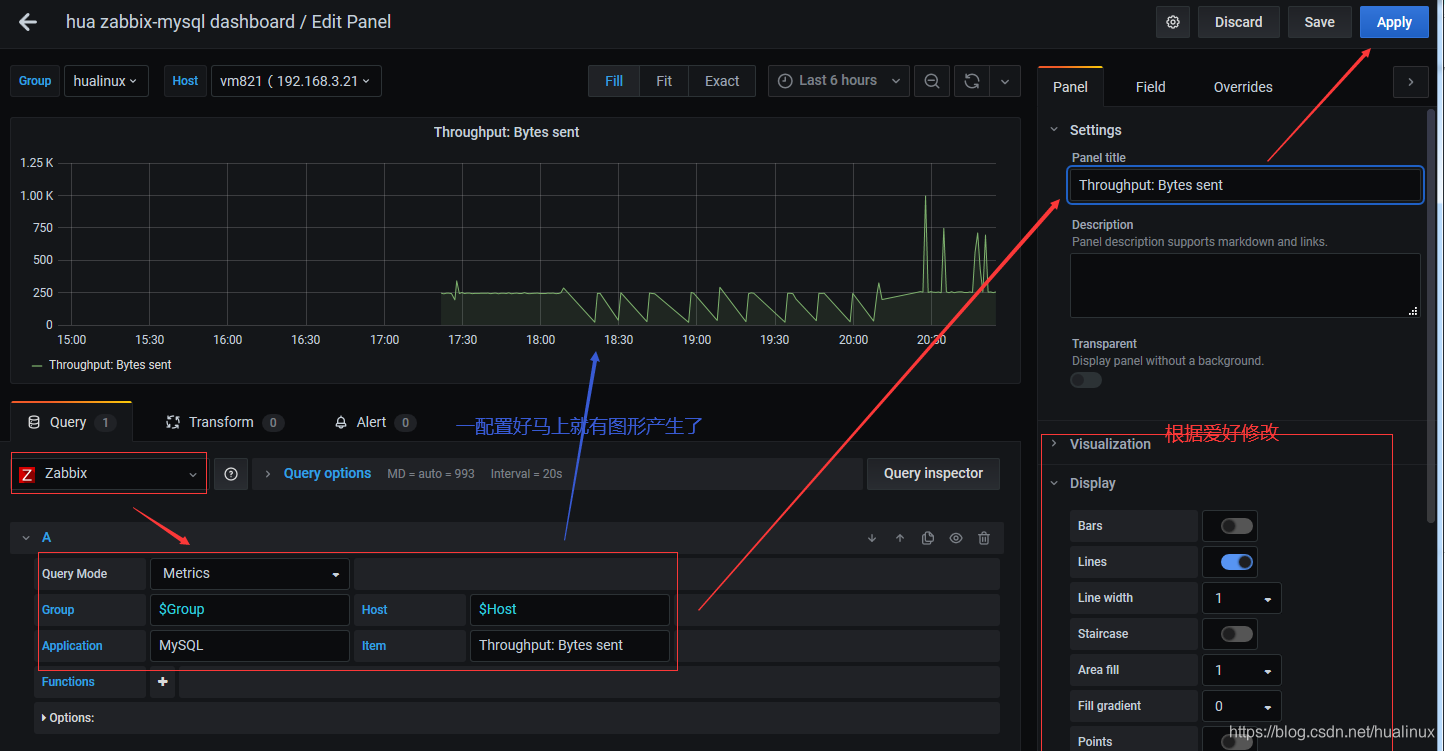This screenshot has width=1445, height=751.
Task: Add a function with plus button
Action: pyautogui.click(x=163, y=682)
